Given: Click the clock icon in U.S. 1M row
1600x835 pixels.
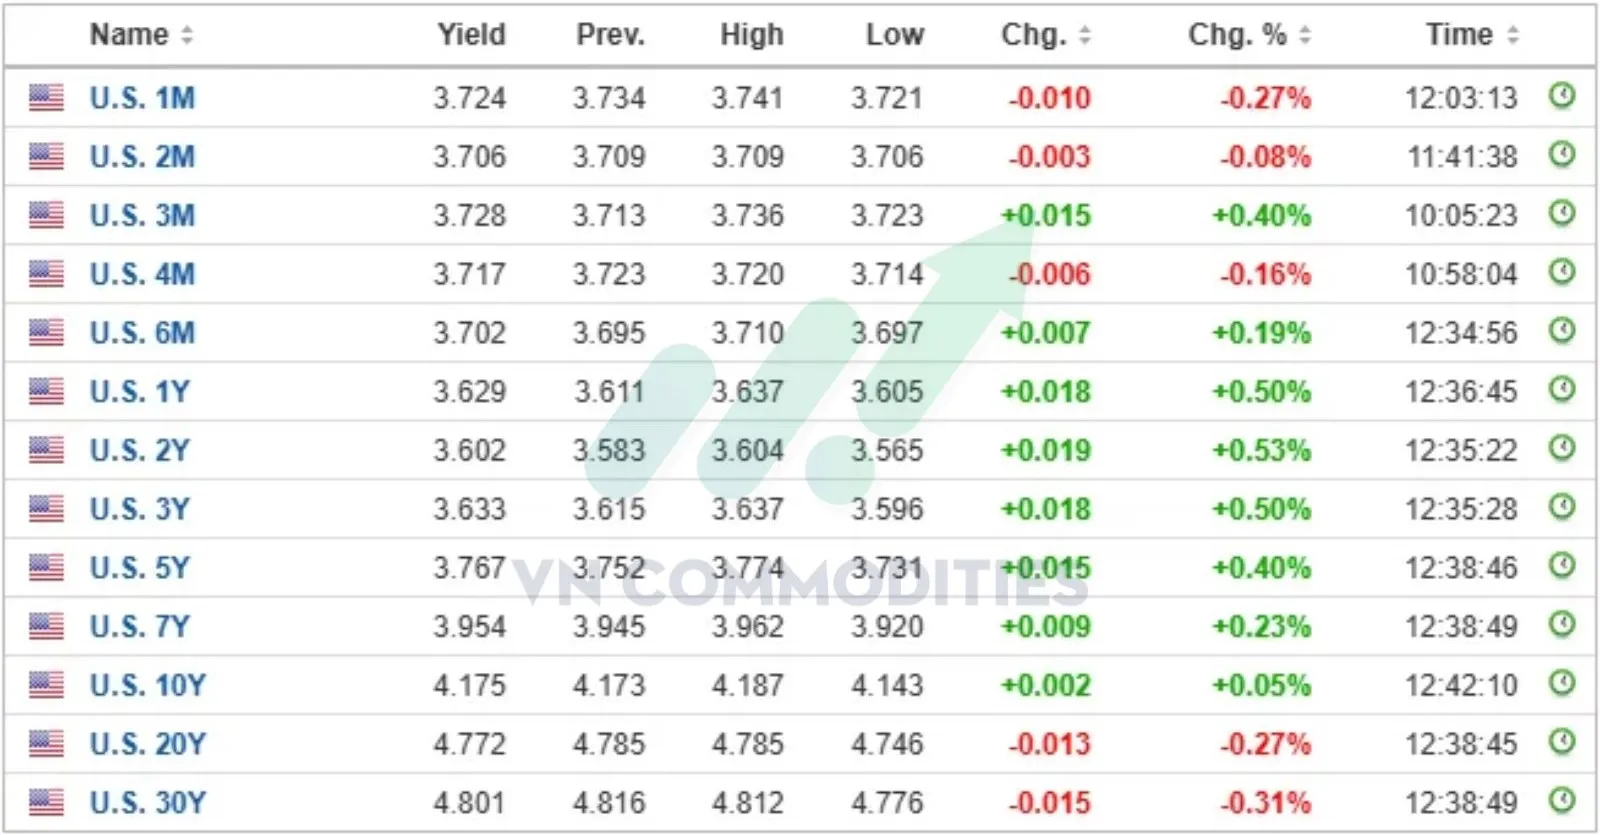Looking at the screenshot, I should [1561, 96].
